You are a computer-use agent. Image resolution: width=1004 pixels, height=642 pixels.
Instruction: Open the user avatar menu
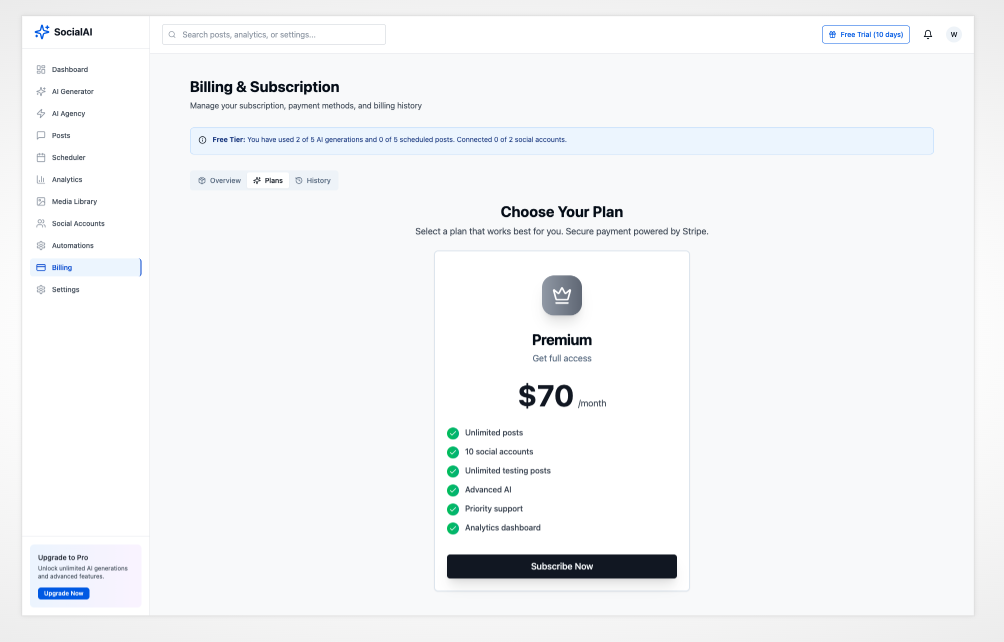click(x=953, y=34)
